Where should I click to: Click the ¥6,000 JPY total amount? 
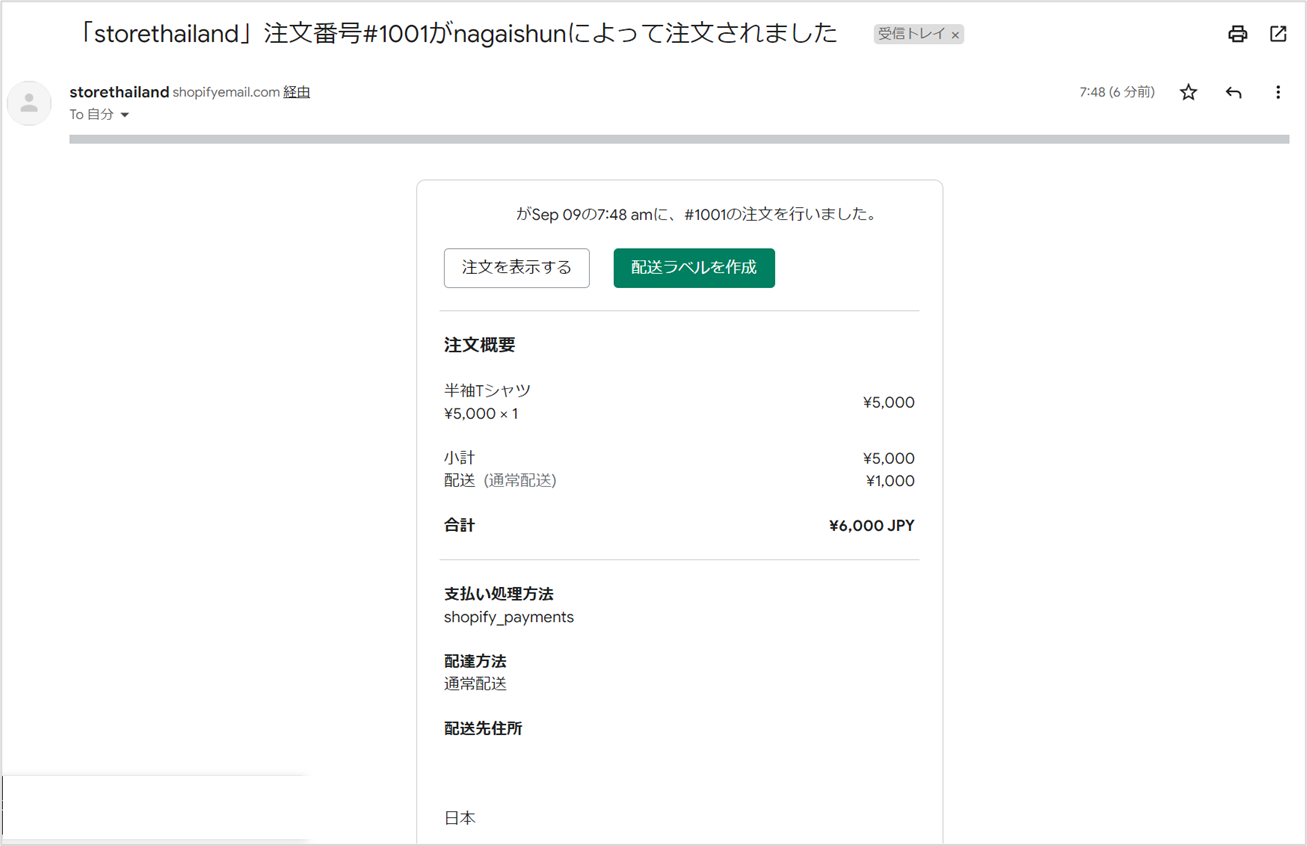click(x=872, y=525)
